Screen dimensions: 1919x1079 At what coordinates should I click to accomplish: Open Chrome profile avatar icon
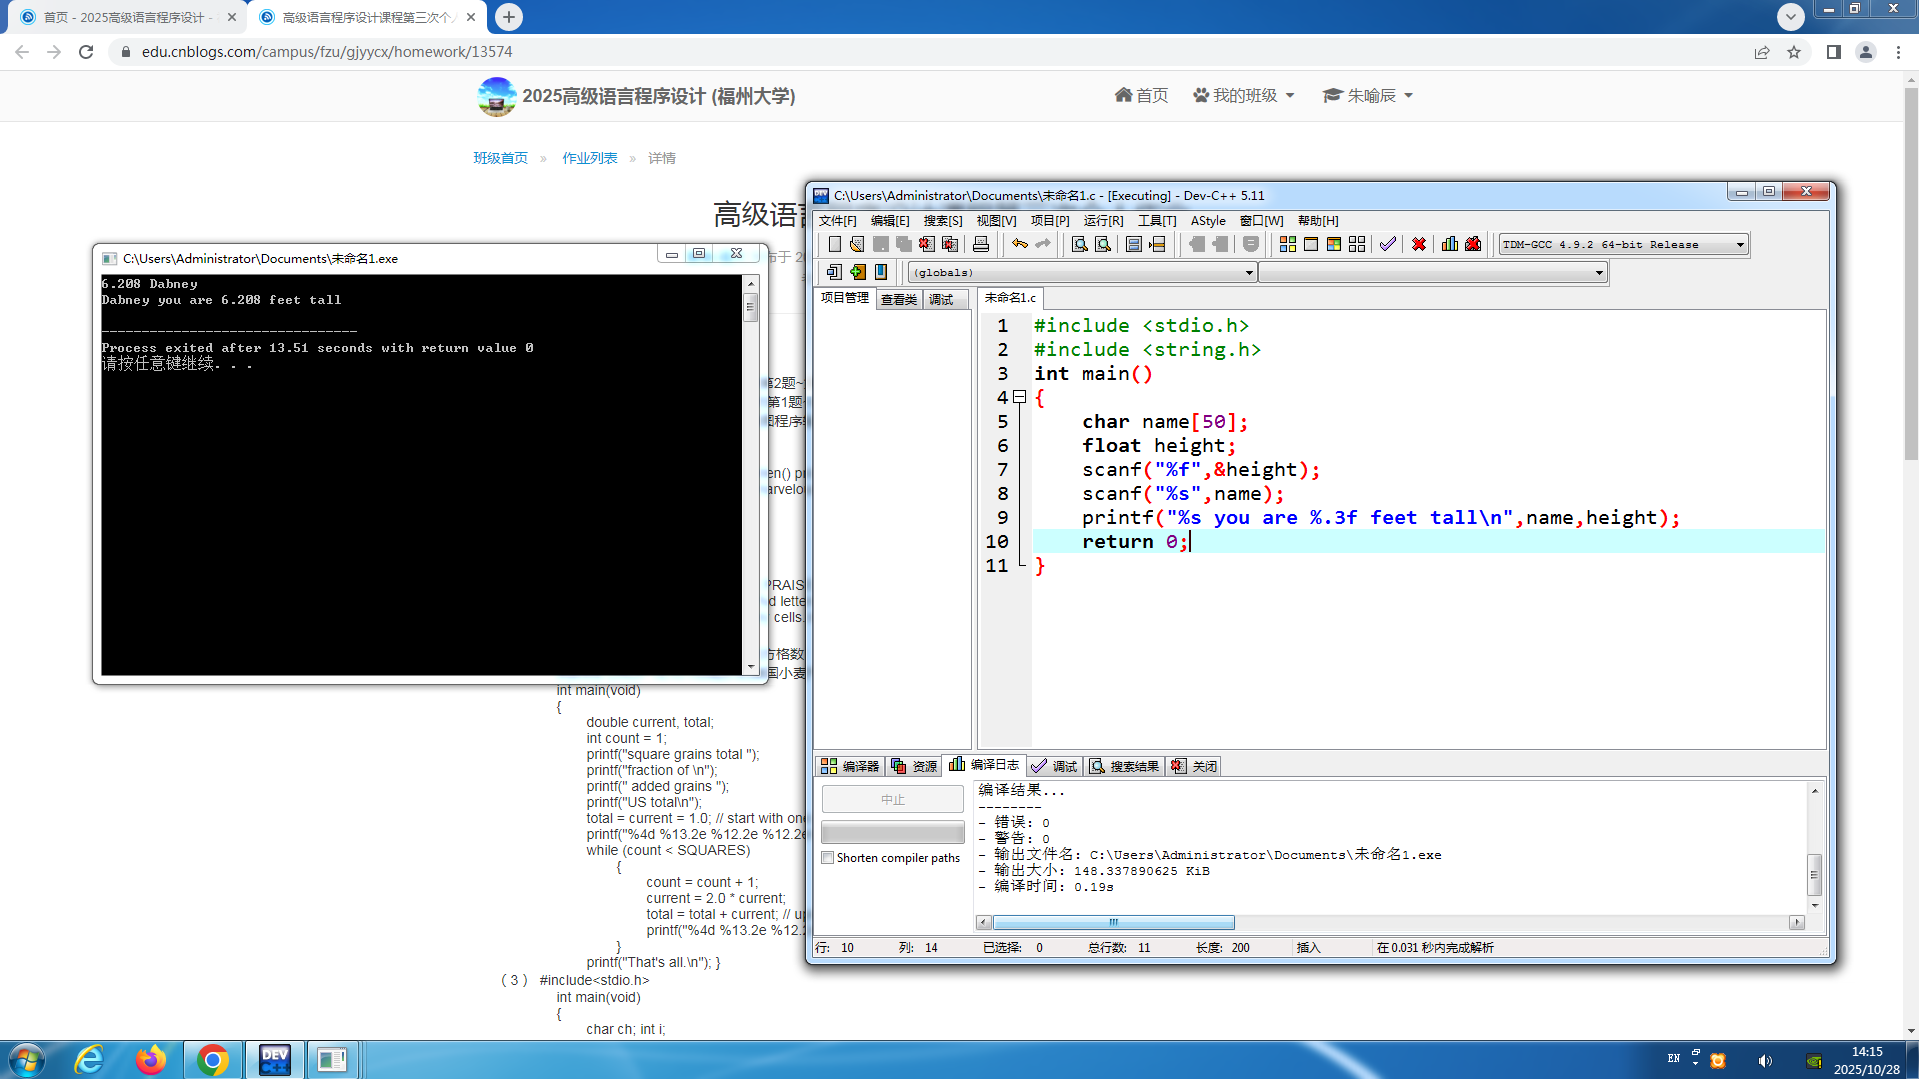click(x=1866, y=52)
